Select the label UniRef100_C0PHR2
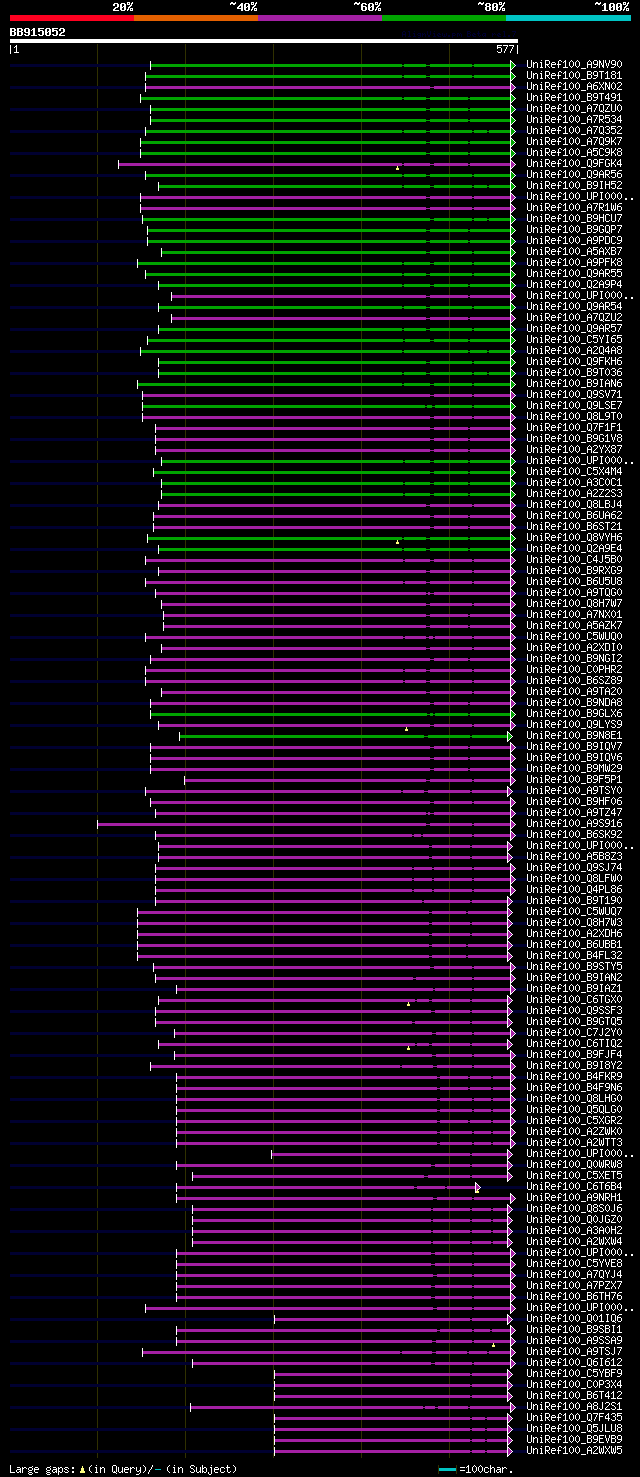Viewport: 640px width, 1477px height. (x=574, y=670)
